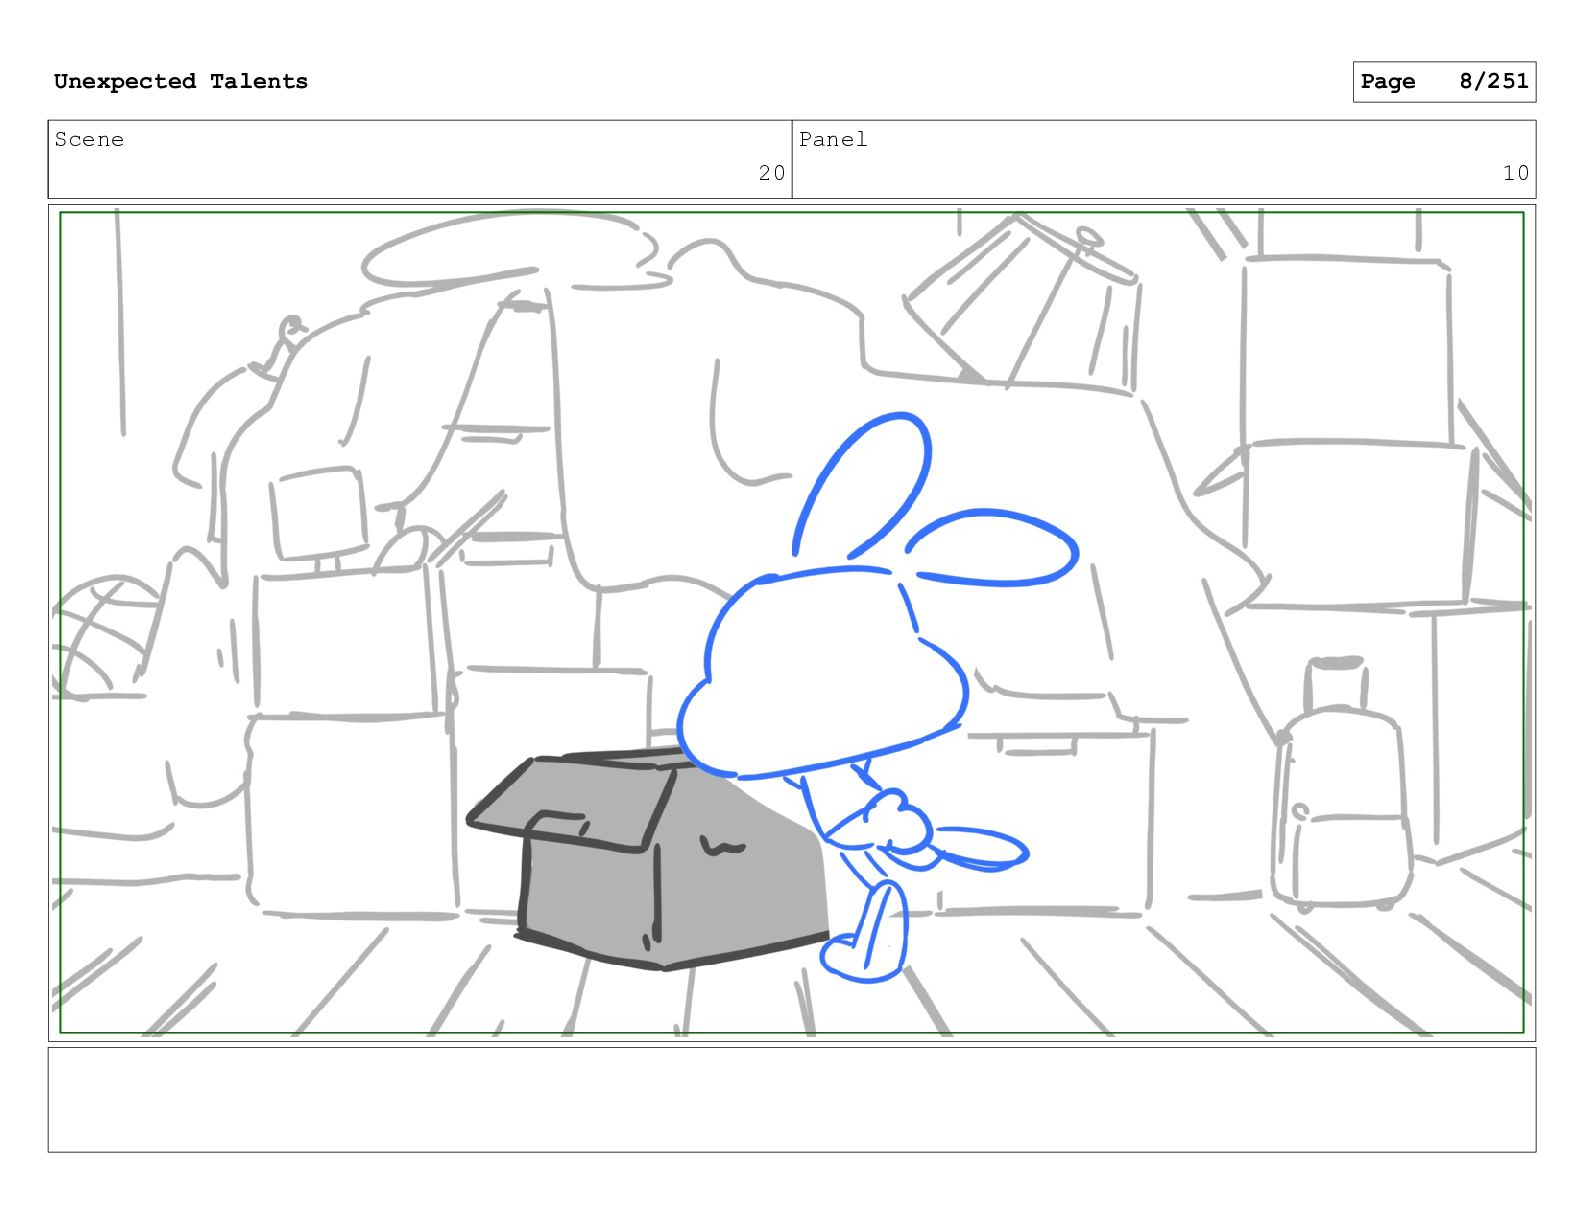Click the 'Unexpected Talents' title text

click(x=181, y=81)
